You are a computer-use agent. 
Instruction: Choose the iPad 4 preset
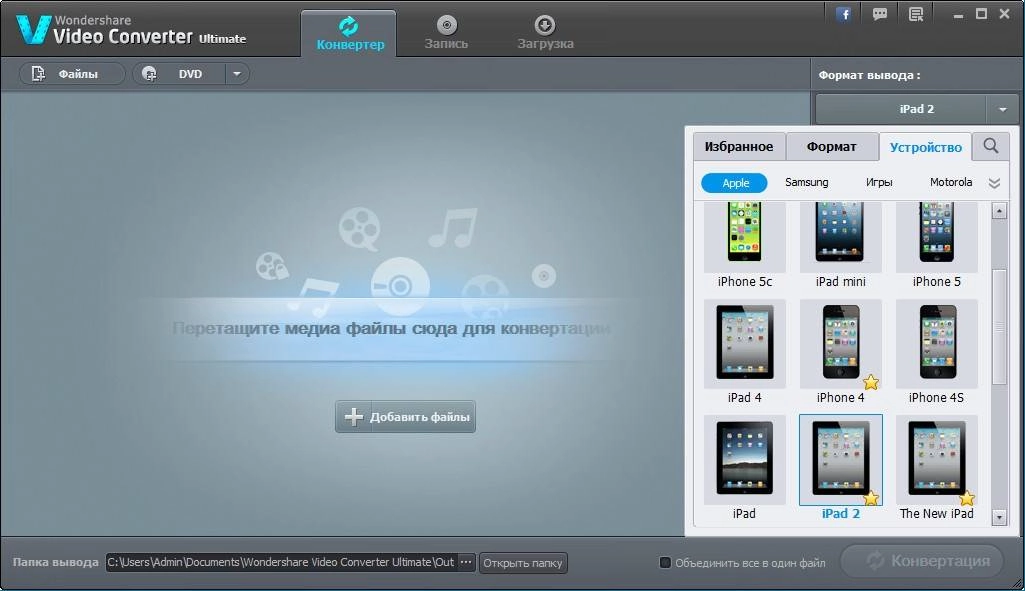click(x=745, y=352)
